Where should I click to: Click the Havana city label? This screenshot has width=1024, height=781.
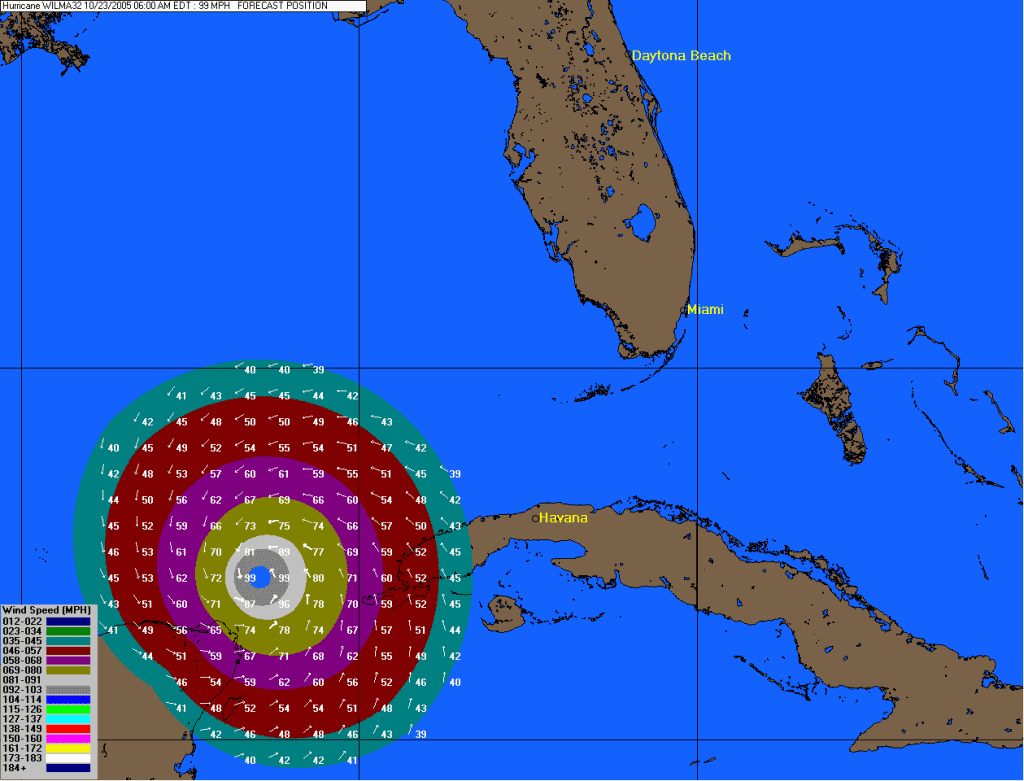click(563, 518)
